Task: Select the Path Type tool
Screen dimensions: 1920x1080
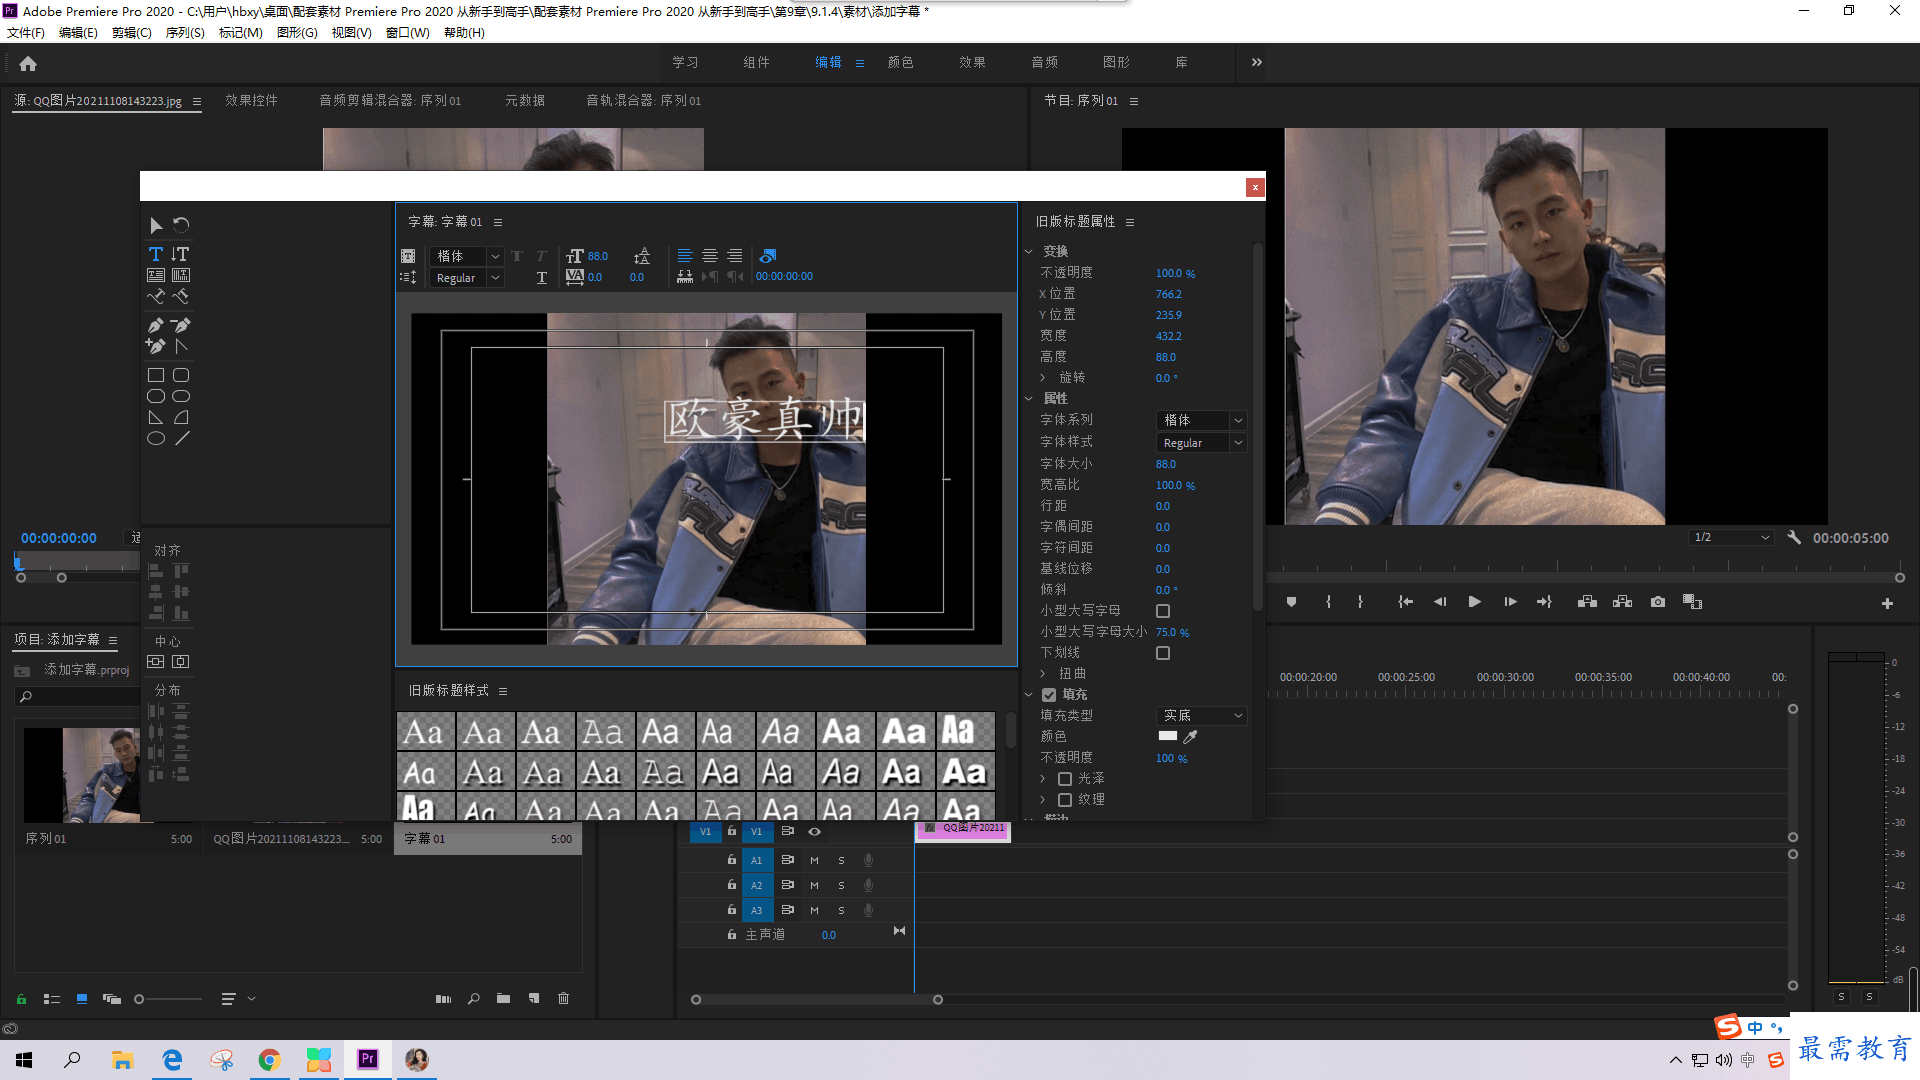Action: point(156,296)
